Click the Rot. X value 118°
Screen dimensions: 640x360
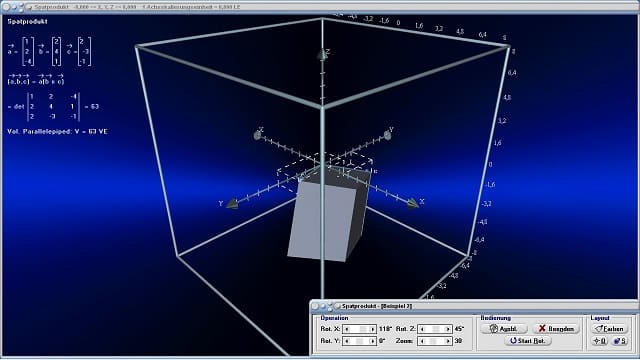coord(385,329)
